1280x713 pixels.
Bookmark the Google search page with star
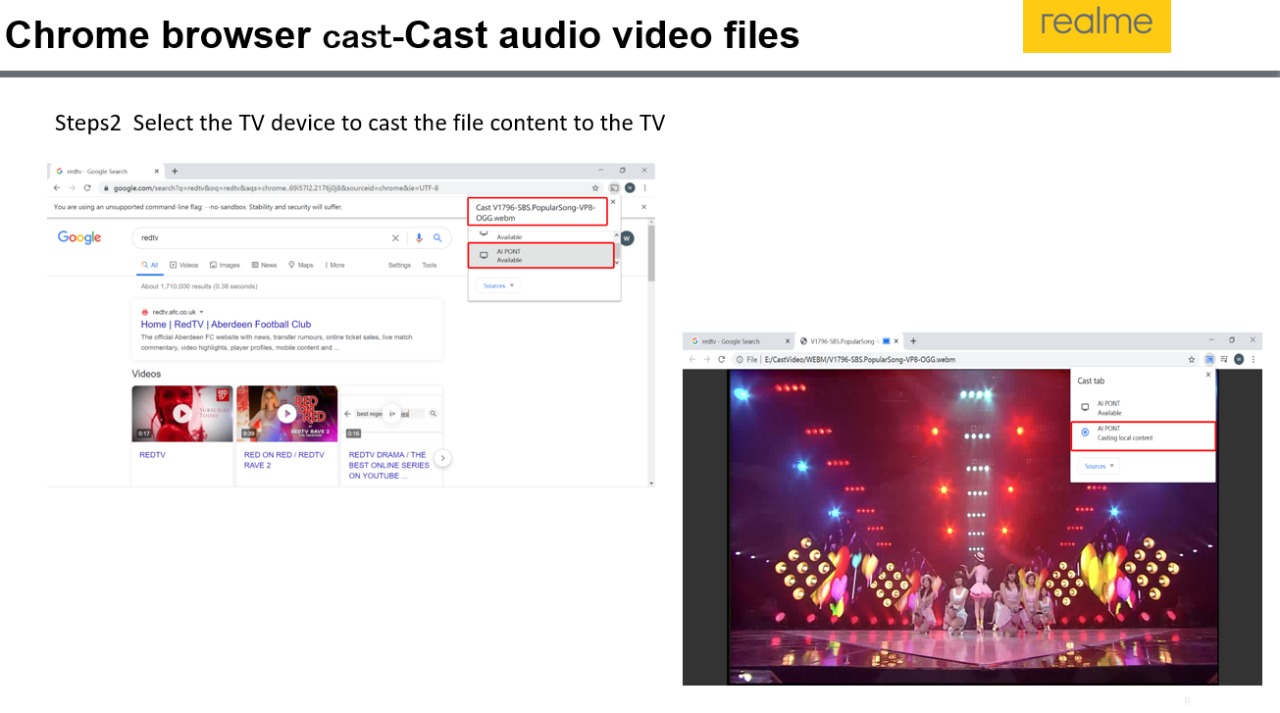click(x=596, y=188)
